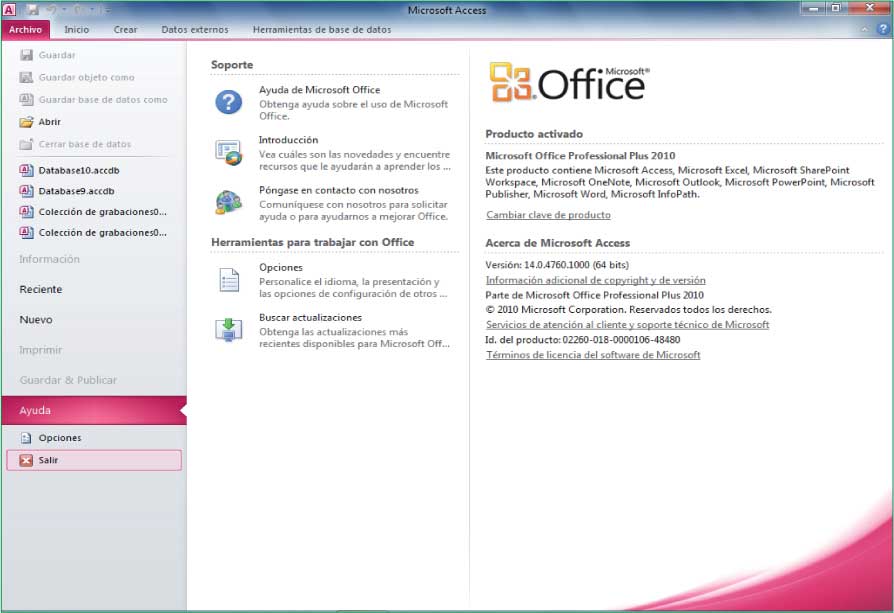Click the Save icon in quick access toolbar
This screenshot has width=894, height=613.
click(32, 10)
